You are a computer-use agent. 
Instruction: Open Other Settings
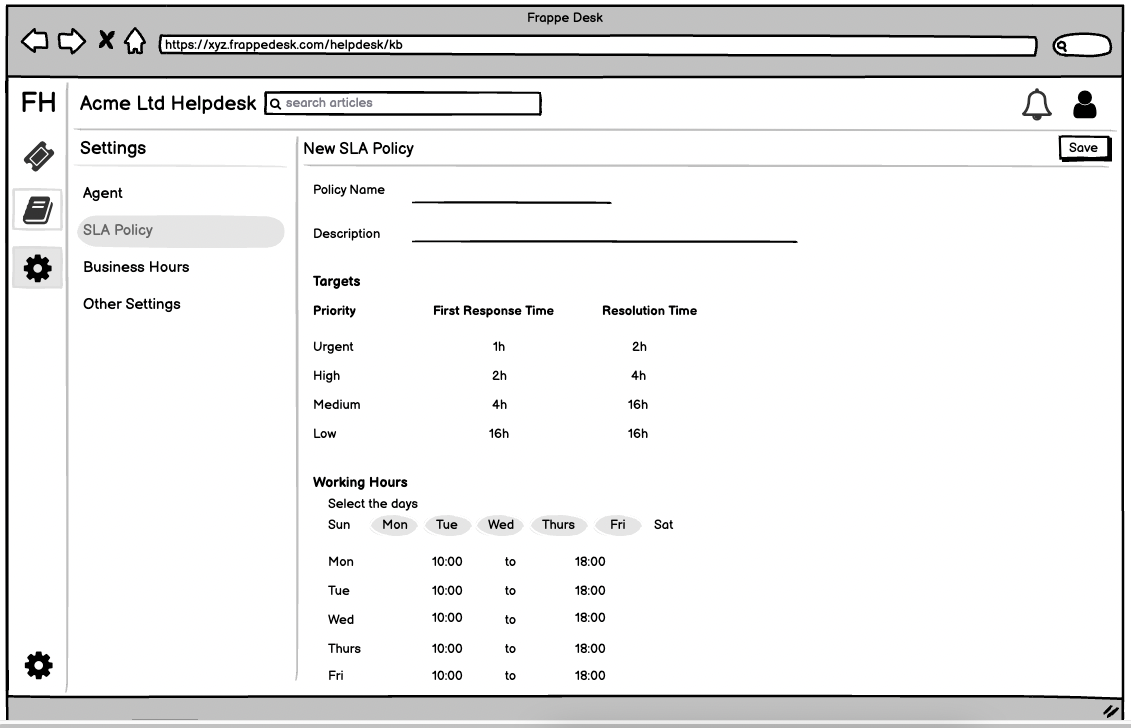[132, 304]
